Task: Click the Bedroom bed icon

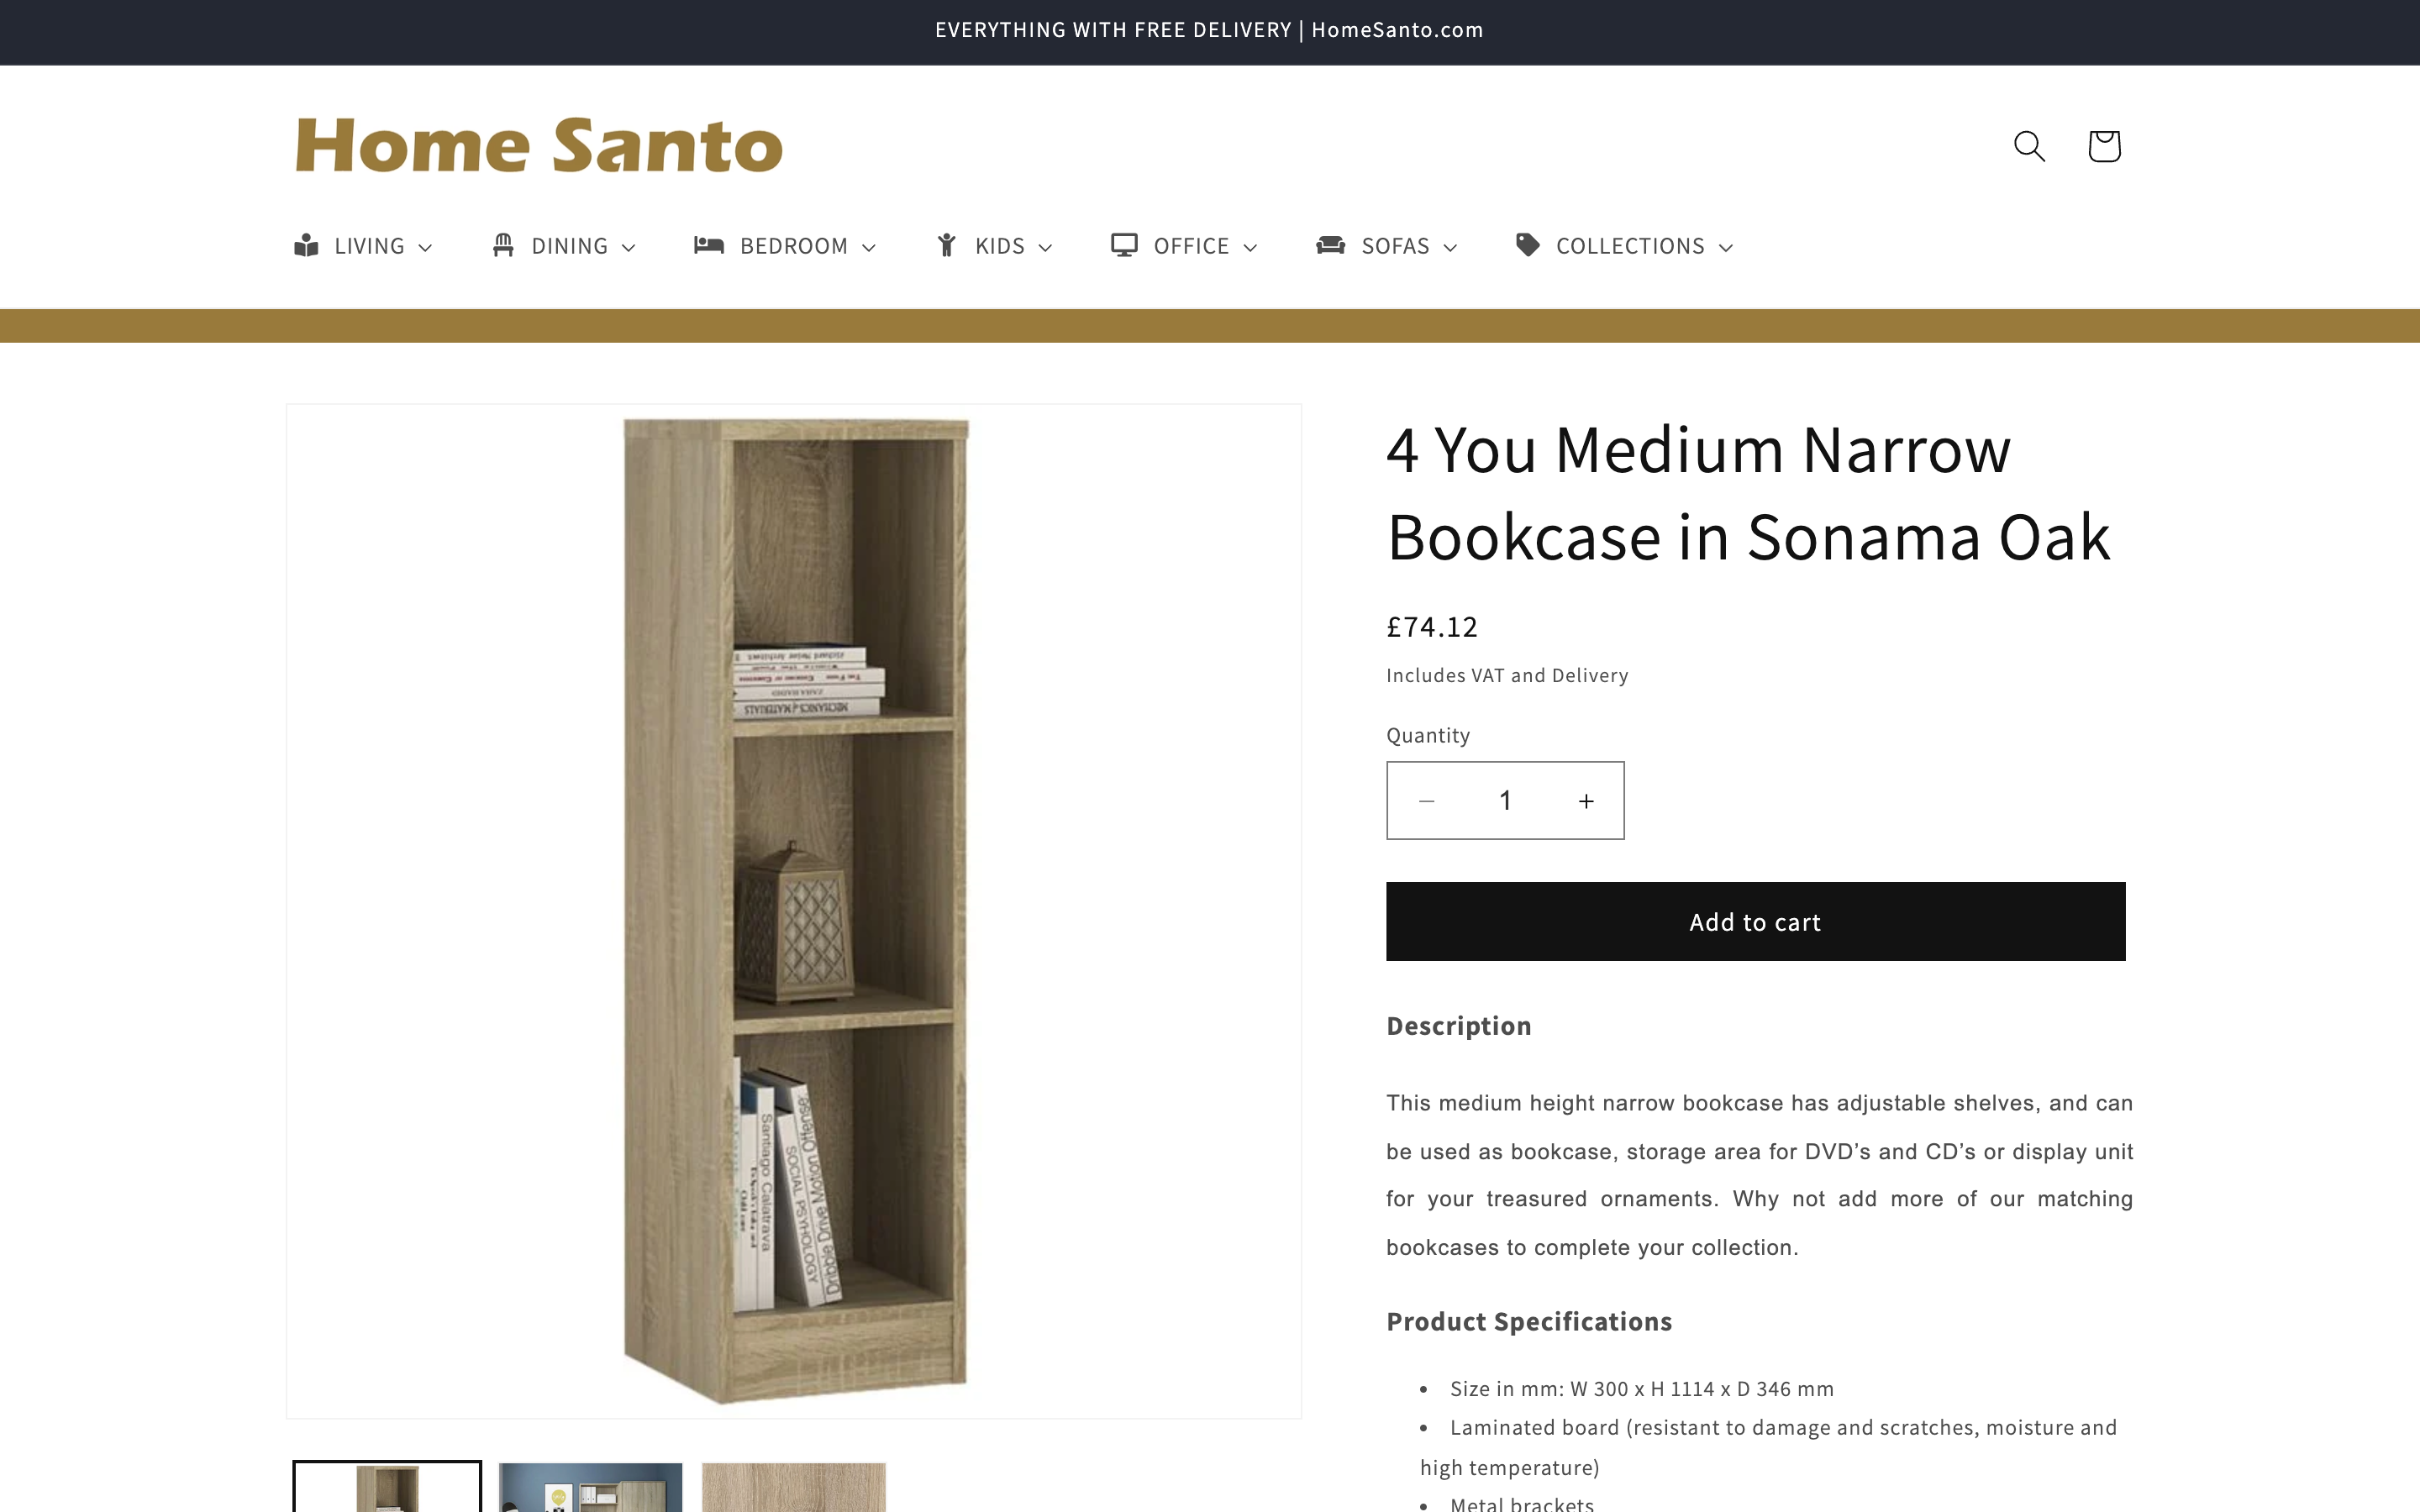Action: click(x=709, y=245)
